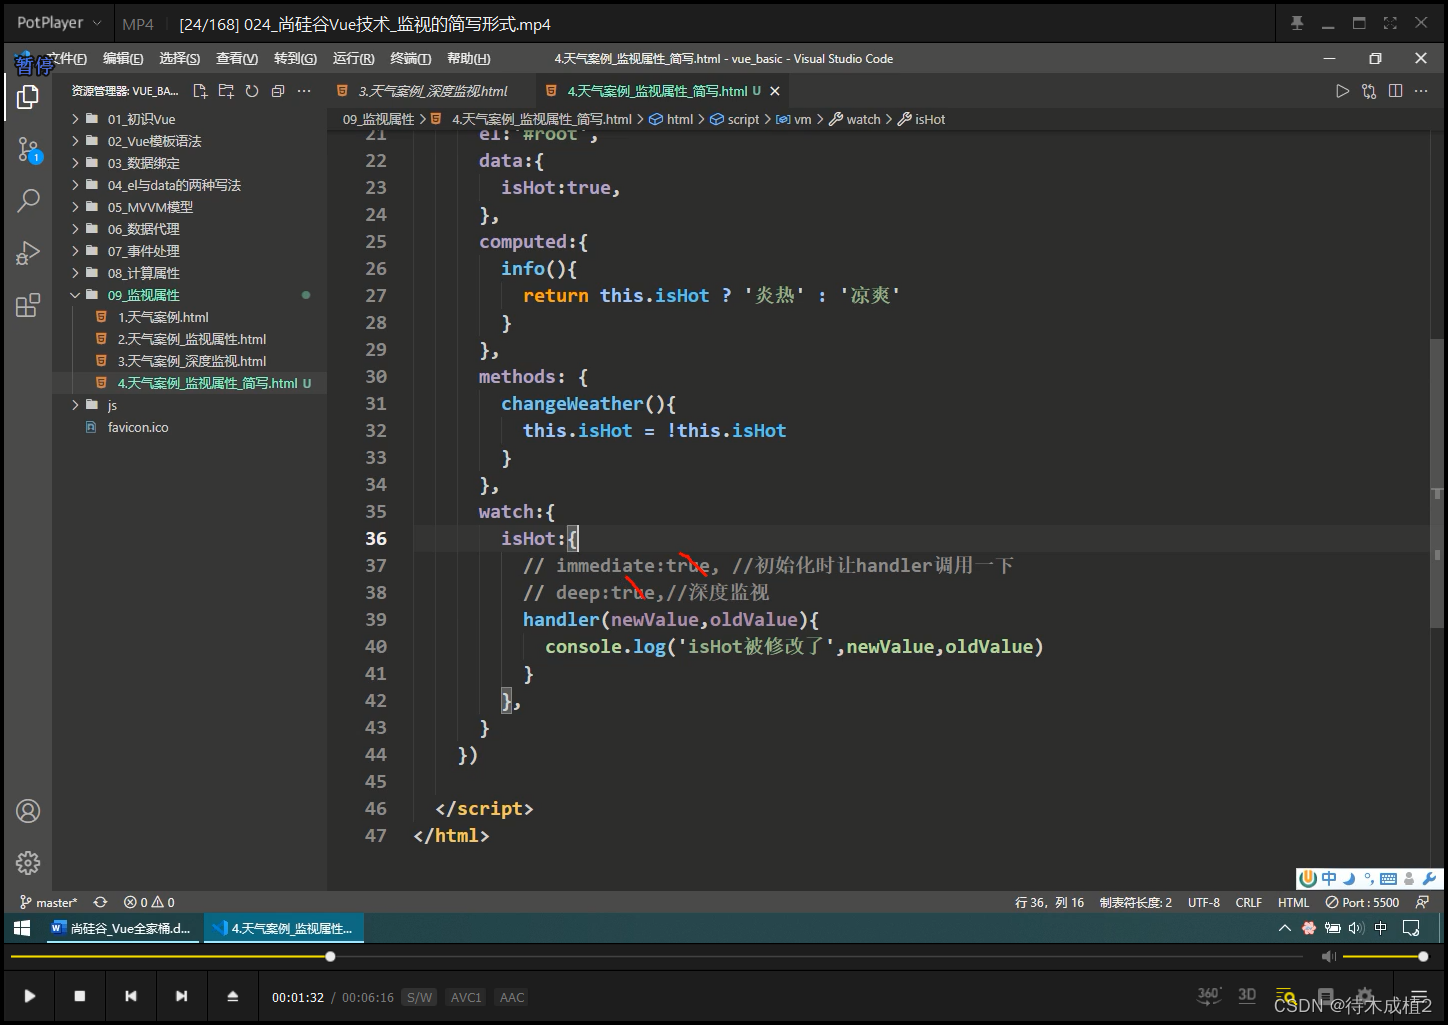This screenshot has height=1025, width=1448.
Task: Eject or open file button
Action: click(x=232, y=996)
